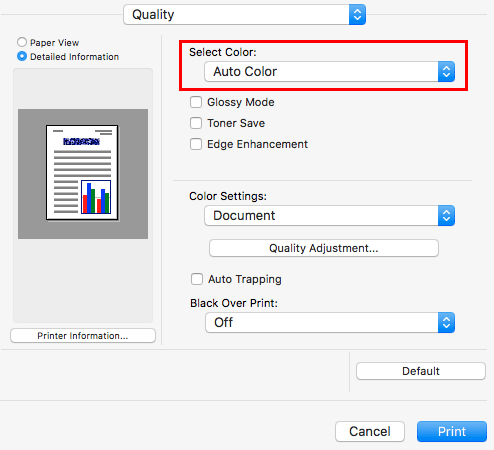The width and height of the screenshot is (494, 450).
Task: Click the document page preview thumbnail
Action: [82, 173]
